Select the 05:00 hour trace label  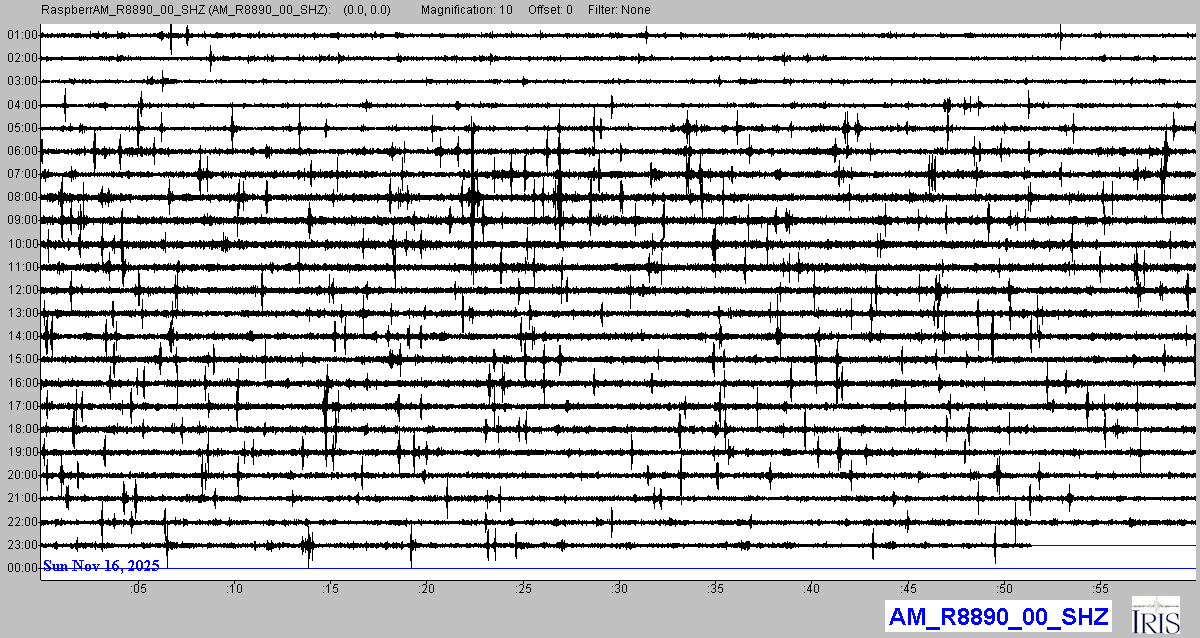(22, 128)
